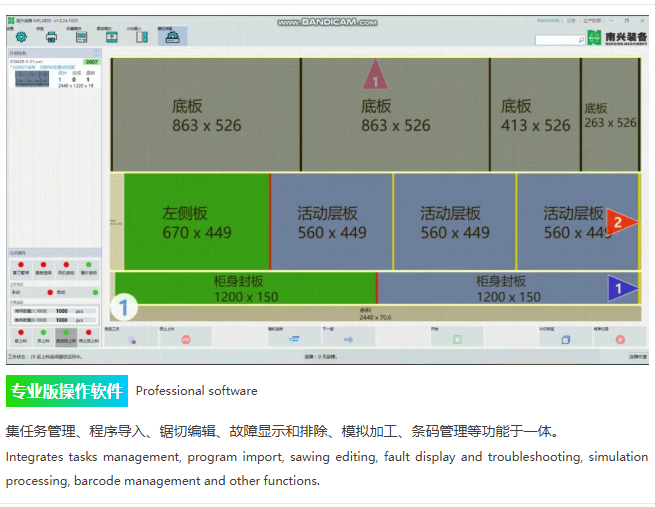The width and height of the screenshot is (655, 507).
Task: Click the first 1000 pcs quantity field
Action: click(62, 311)
